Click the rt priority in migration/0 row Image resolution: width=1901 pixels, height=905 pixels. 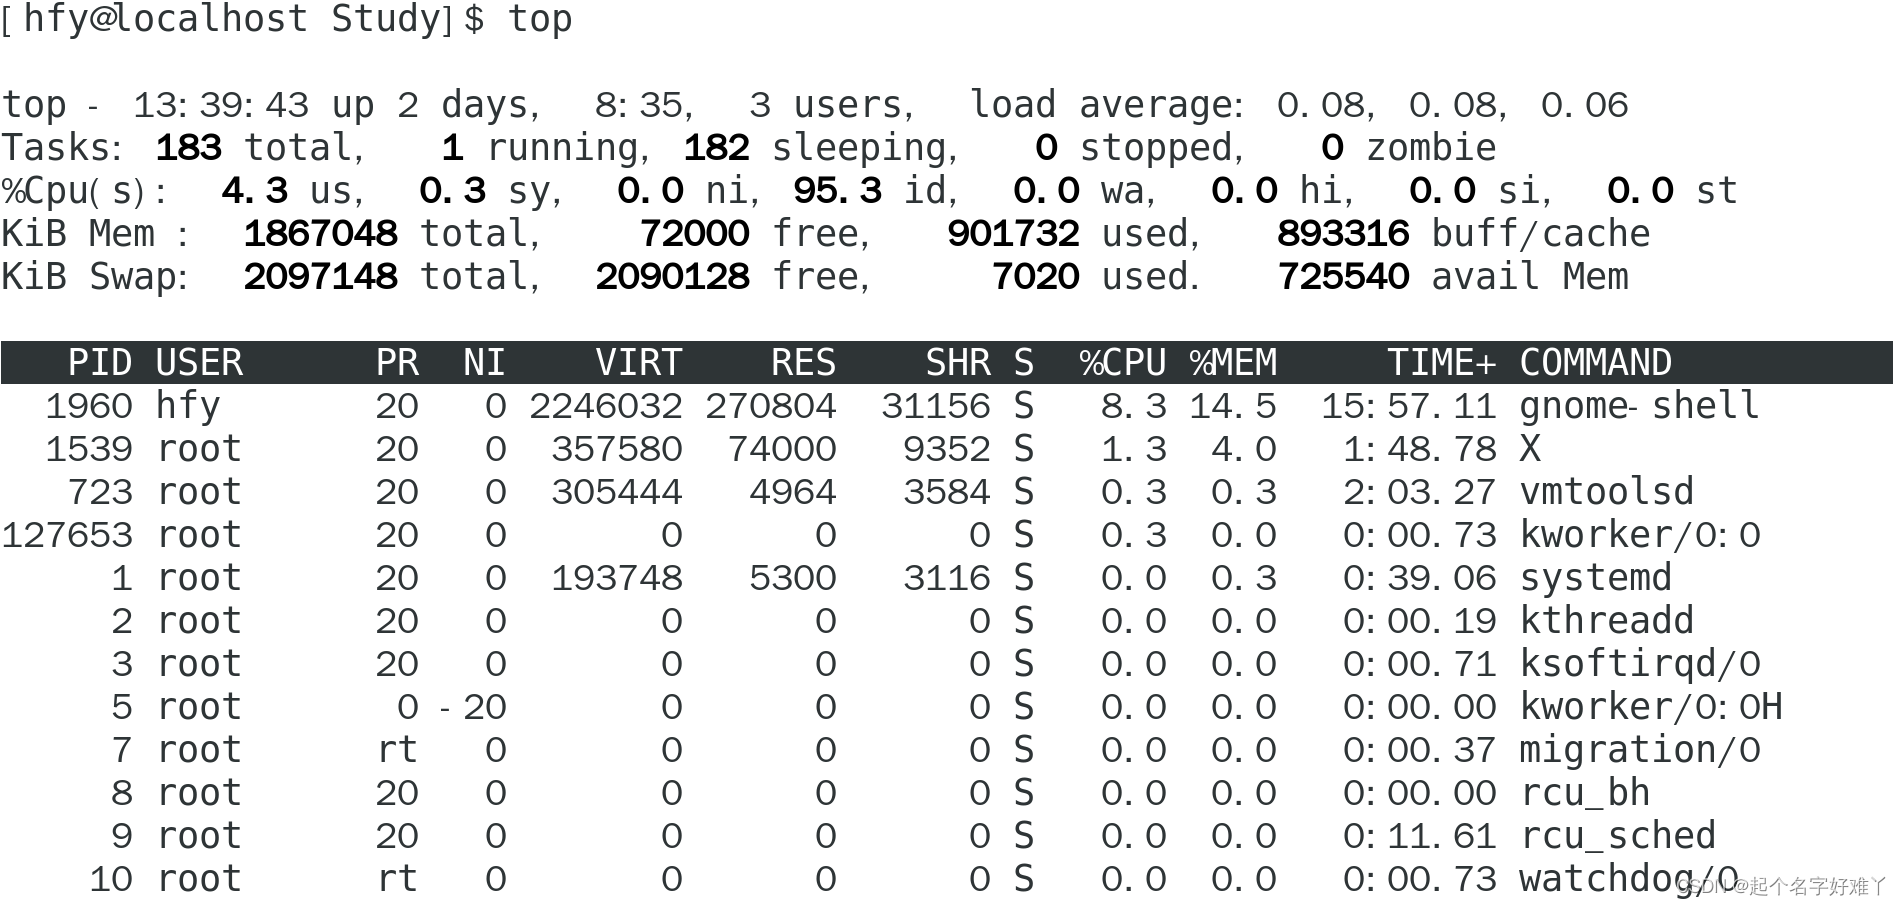(x=397, y=750)
